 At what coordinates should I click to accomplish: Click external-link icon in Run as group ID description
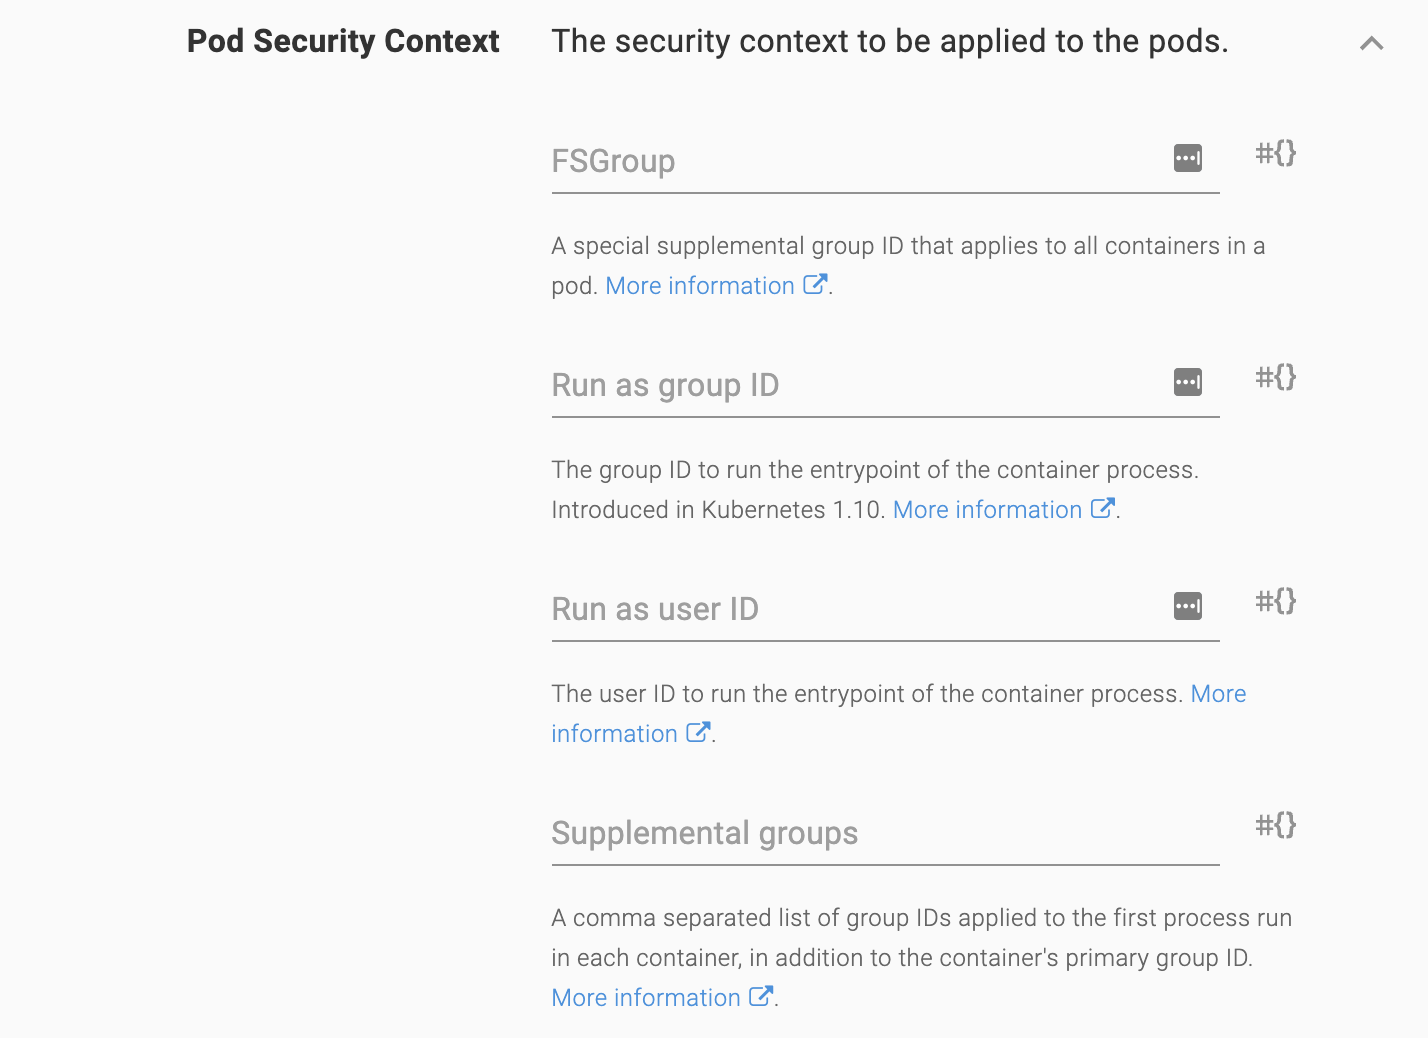(x=1102, y=509)
